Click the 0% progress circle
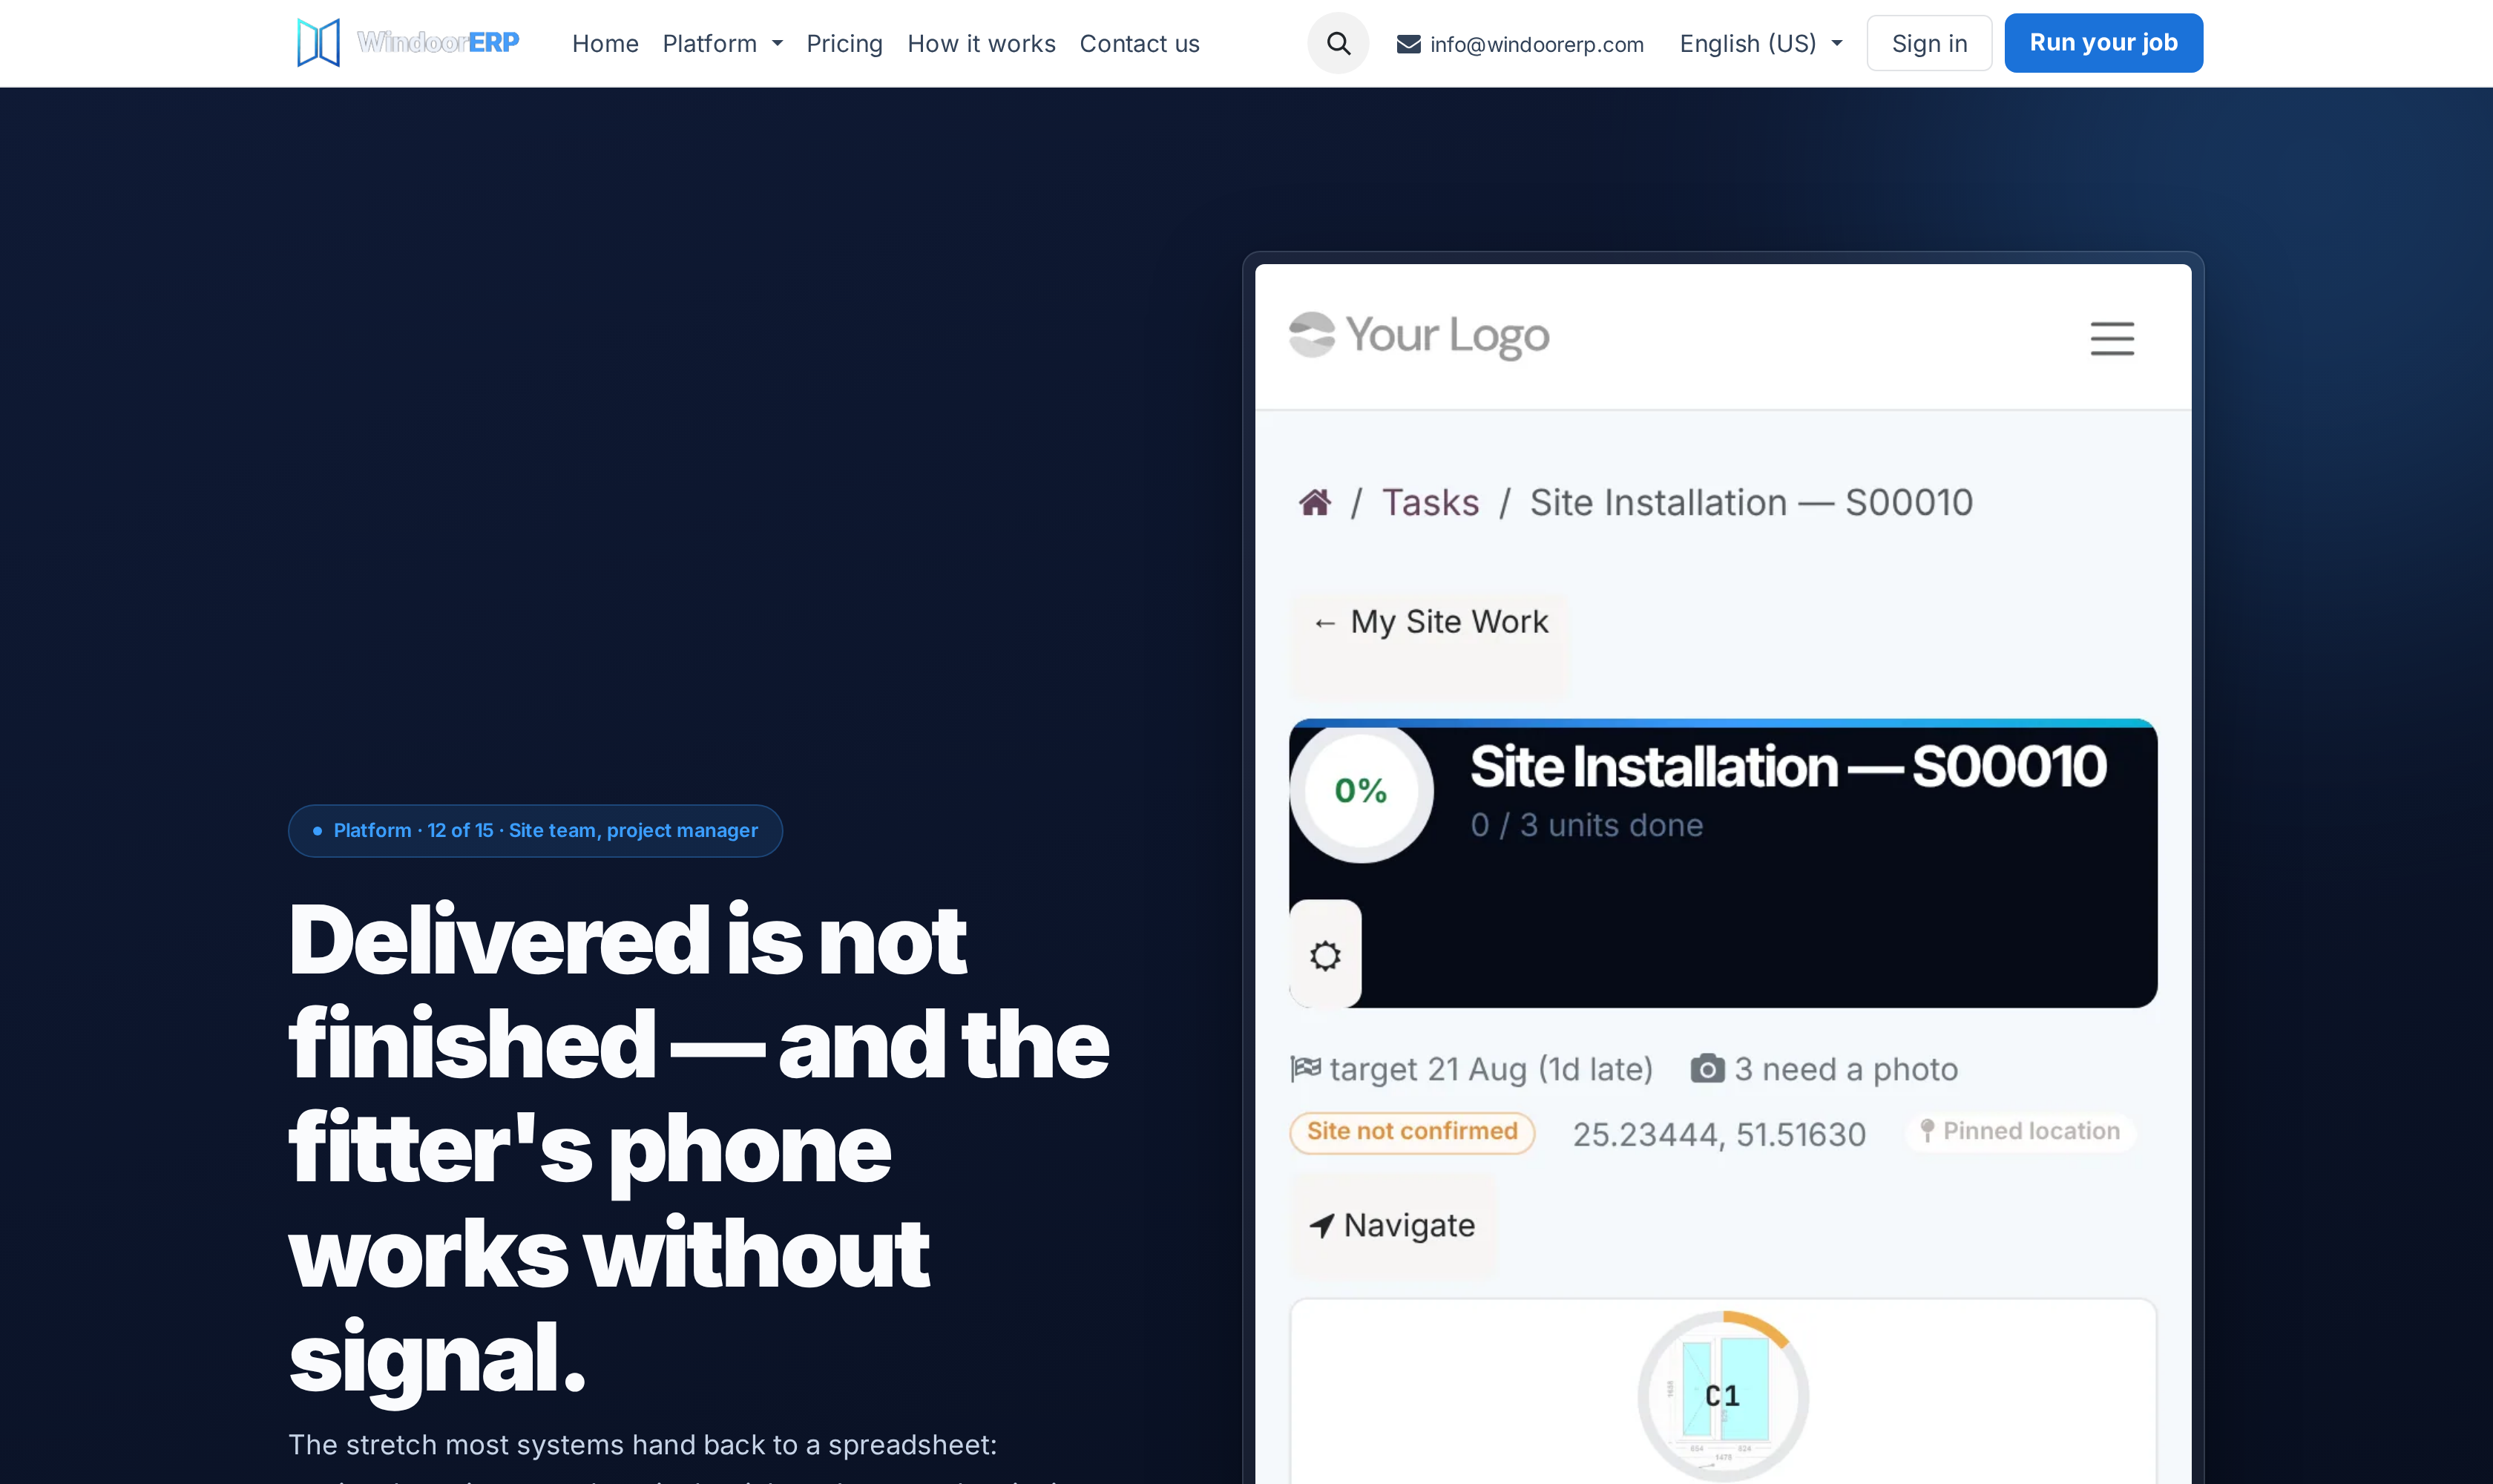This screenshot has width=2493, height=1484. pyautogui.click(x=1361, y=790)
